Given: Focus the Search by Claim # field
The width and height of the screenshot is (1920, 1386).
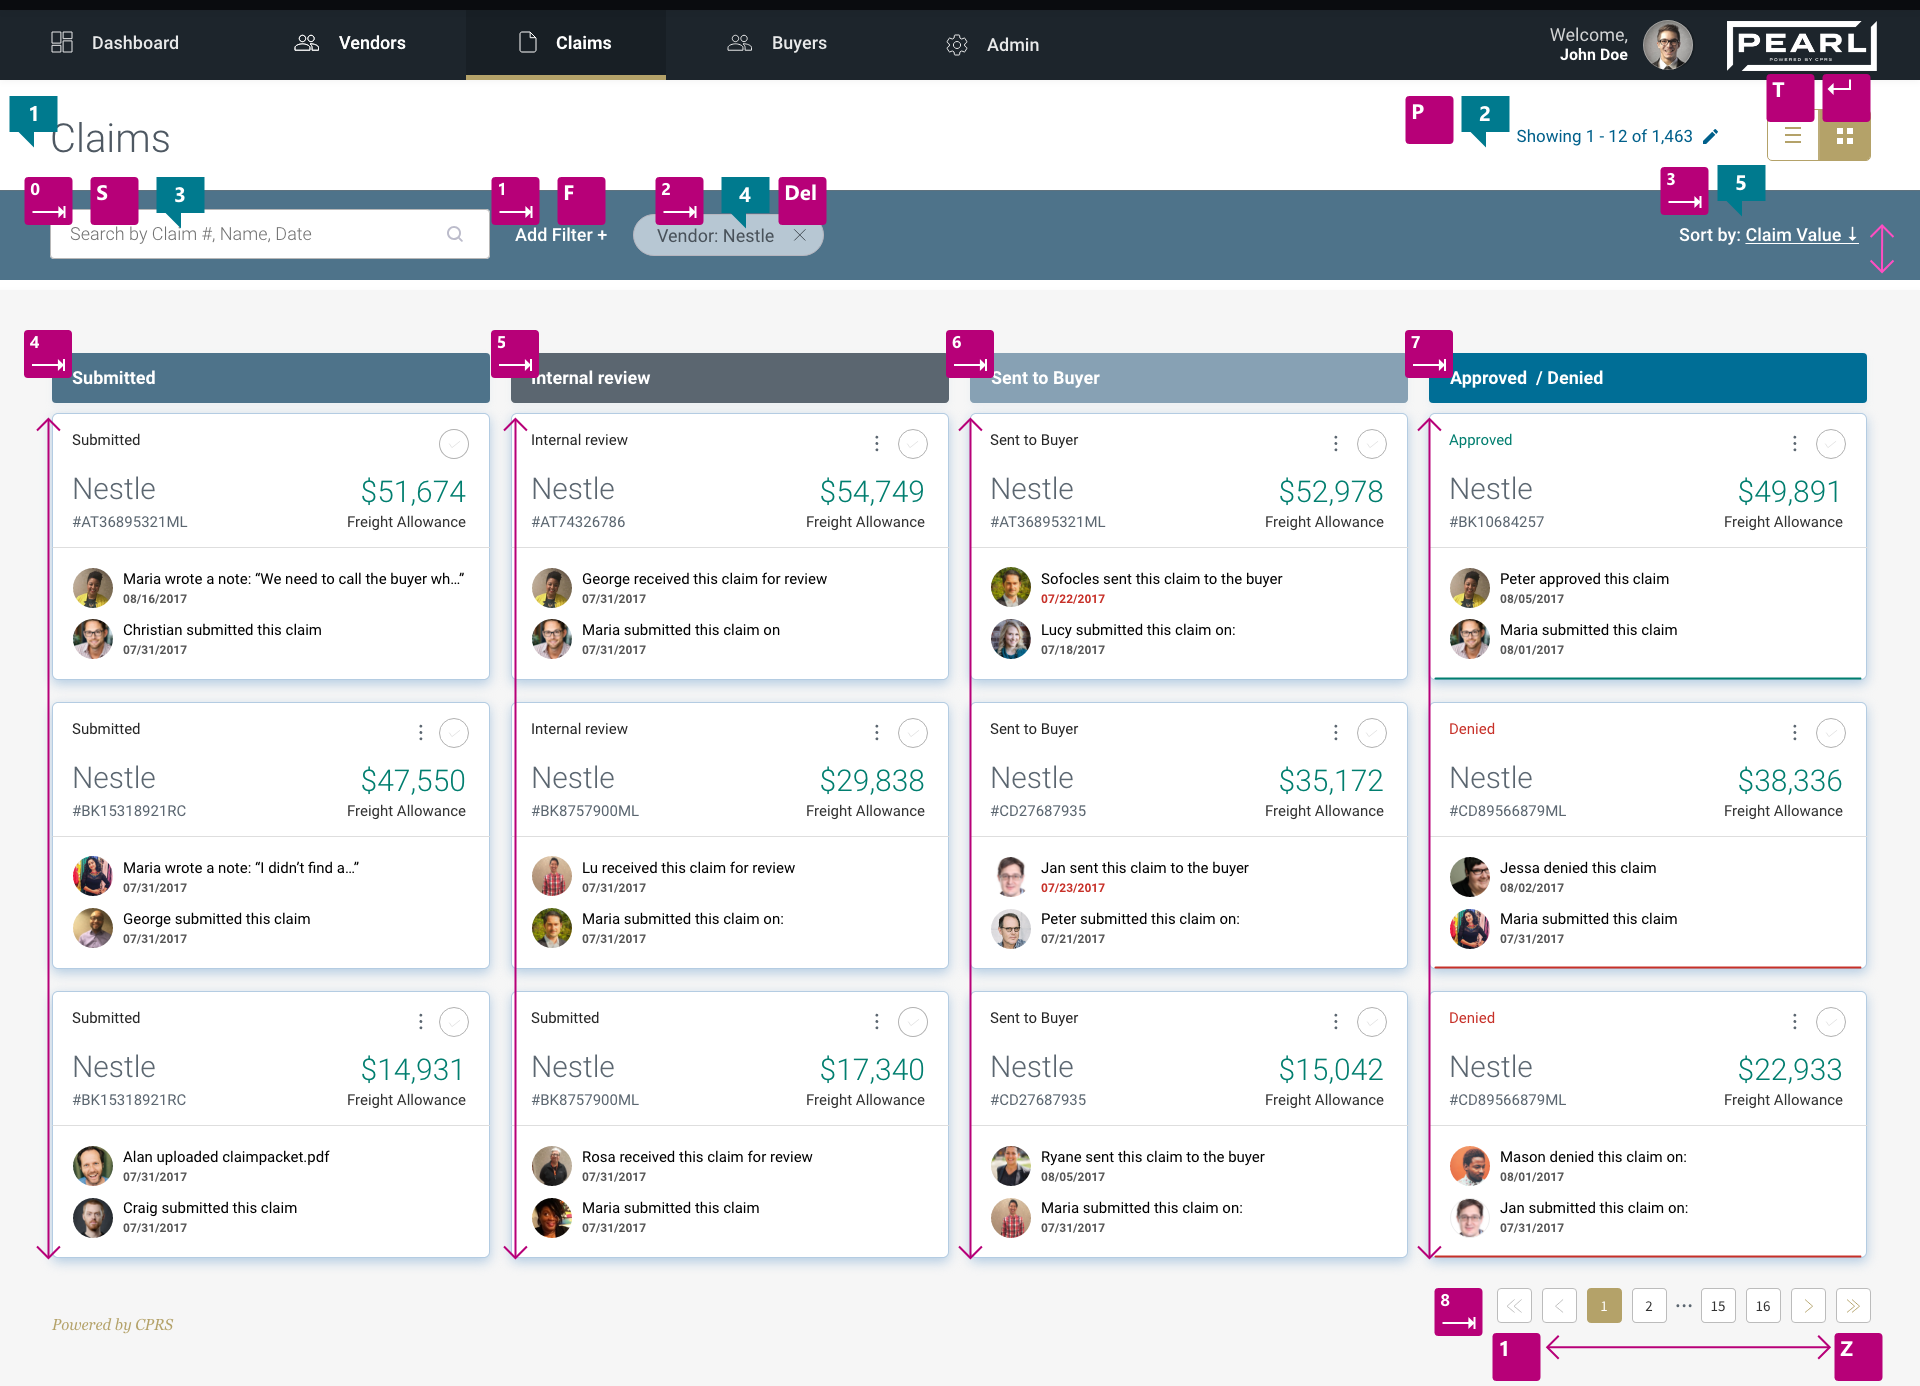Looking at the screenshot, I should pyautogui.click(x=250, y=234).
